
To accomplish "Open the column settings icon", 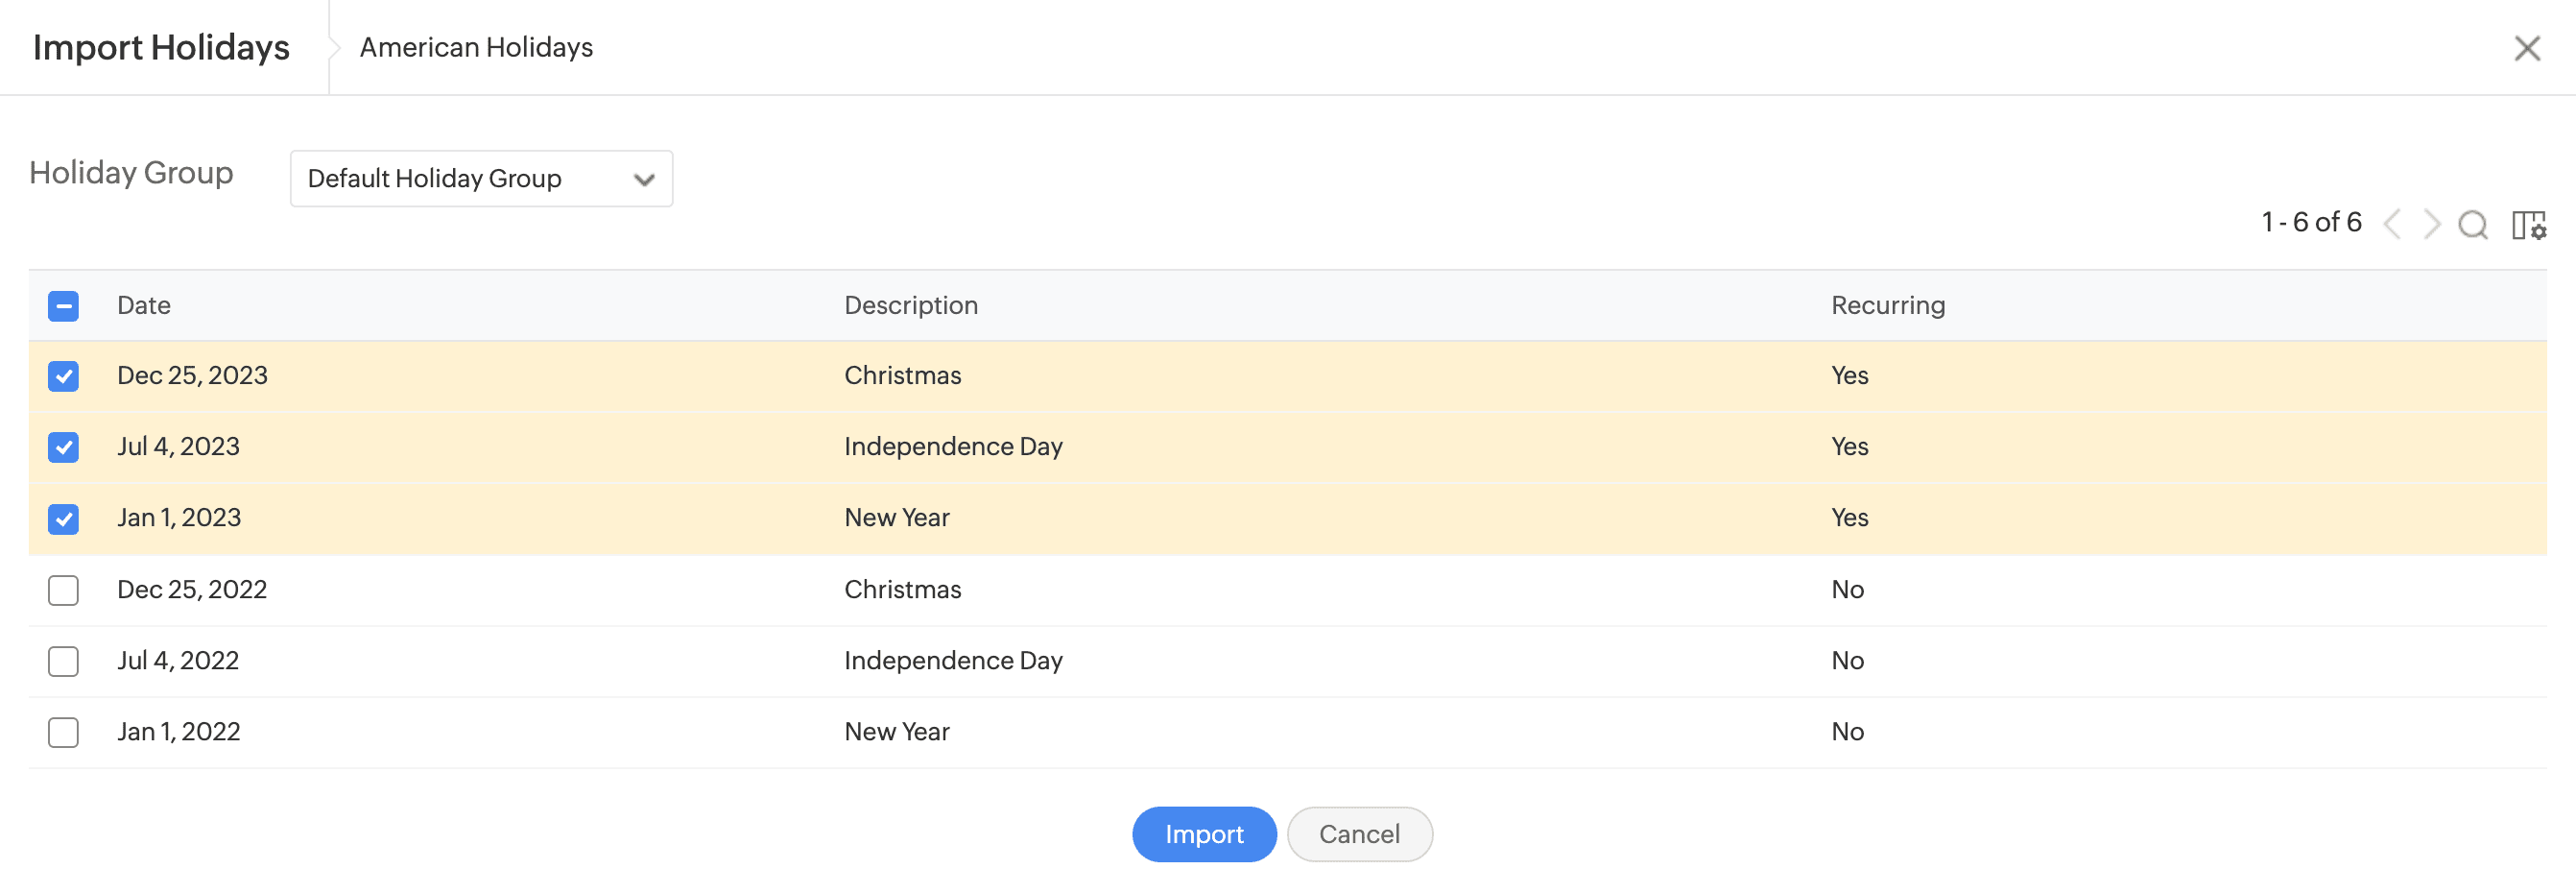I will tap(2528, 225).
